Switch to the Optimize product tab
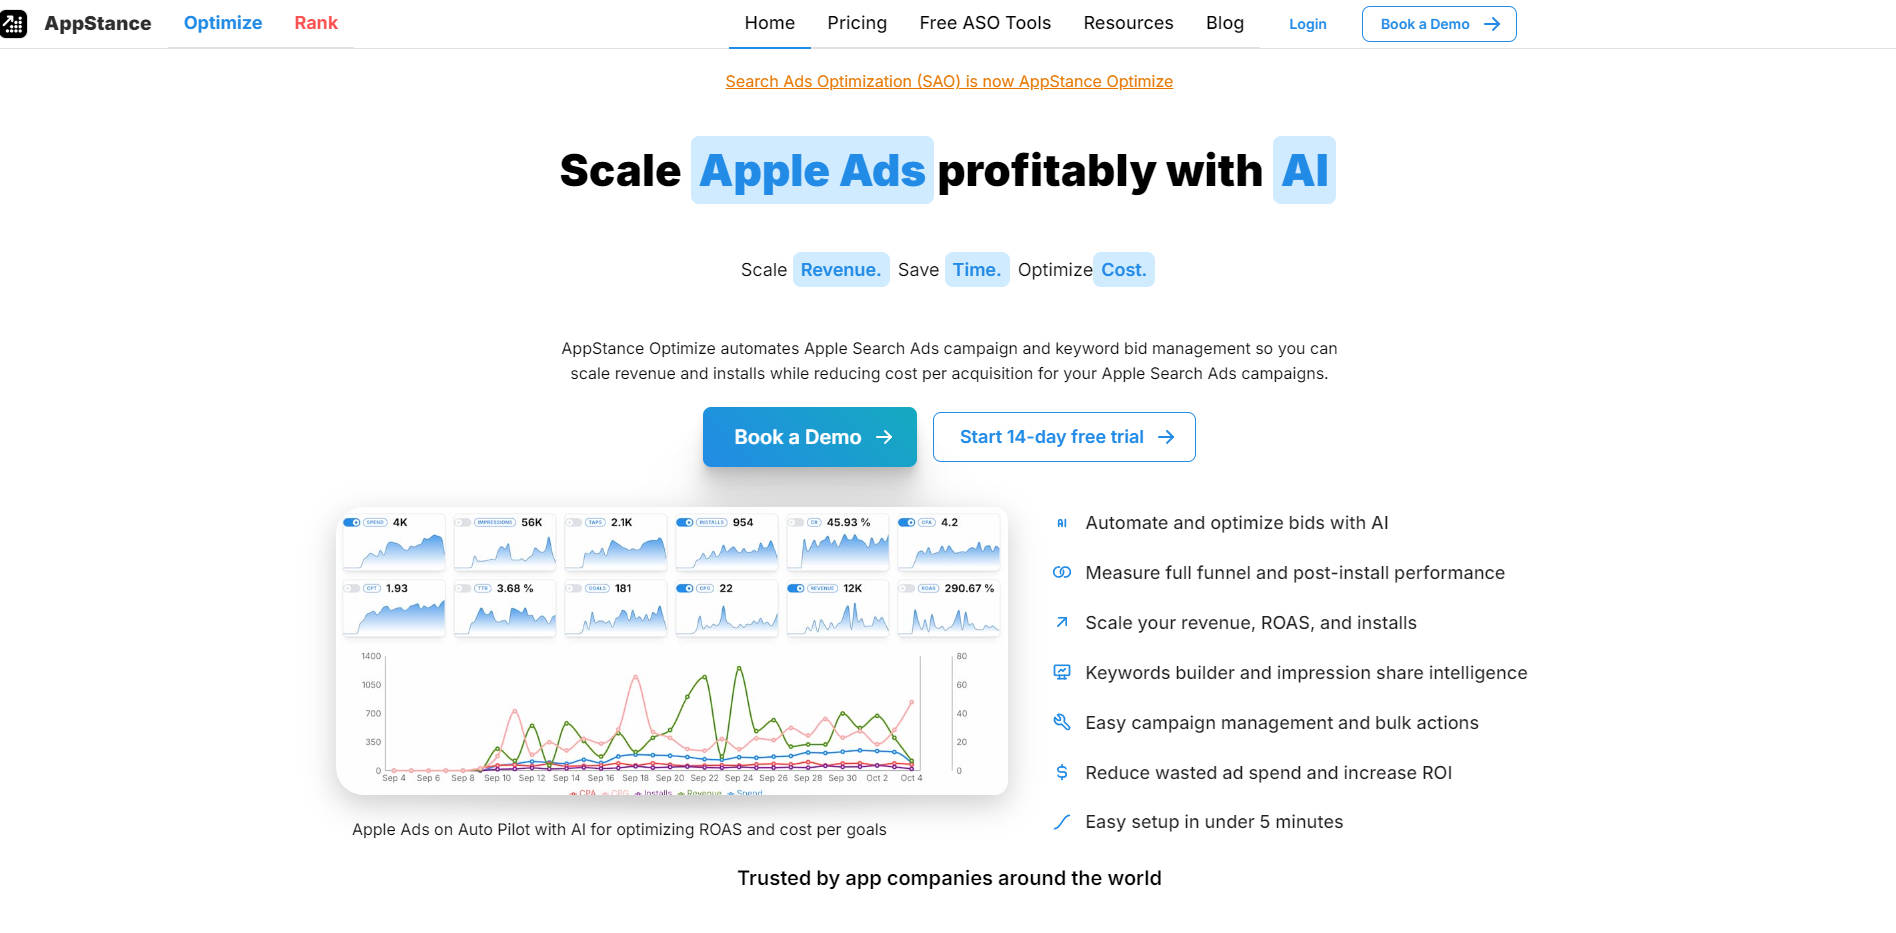 coord(223,23)
